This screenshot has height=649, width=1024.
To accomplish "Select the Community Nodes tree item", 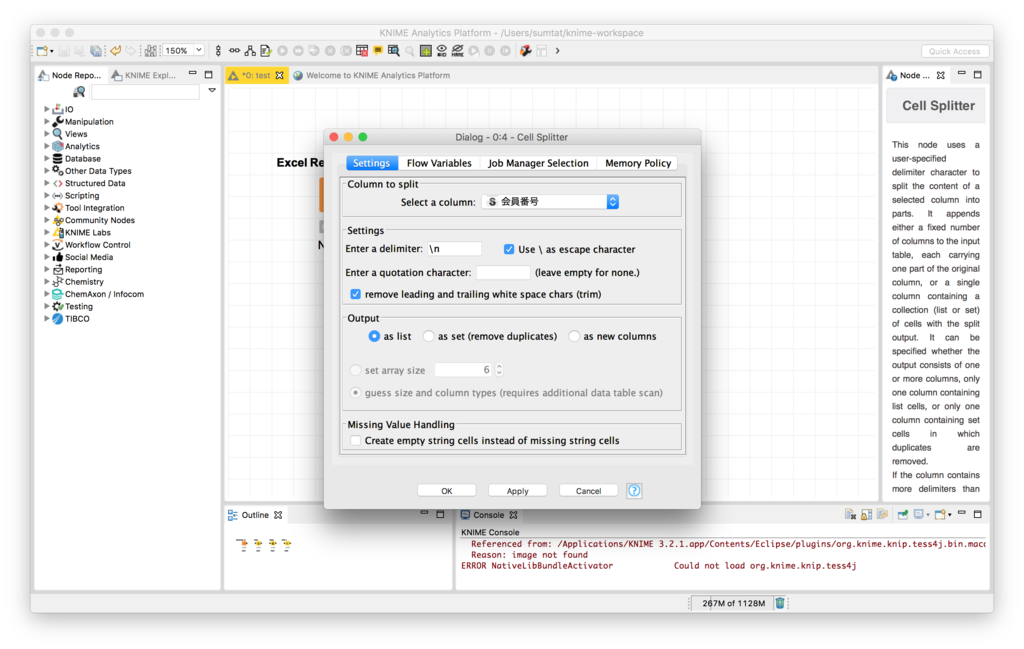I will coord(99,221).
